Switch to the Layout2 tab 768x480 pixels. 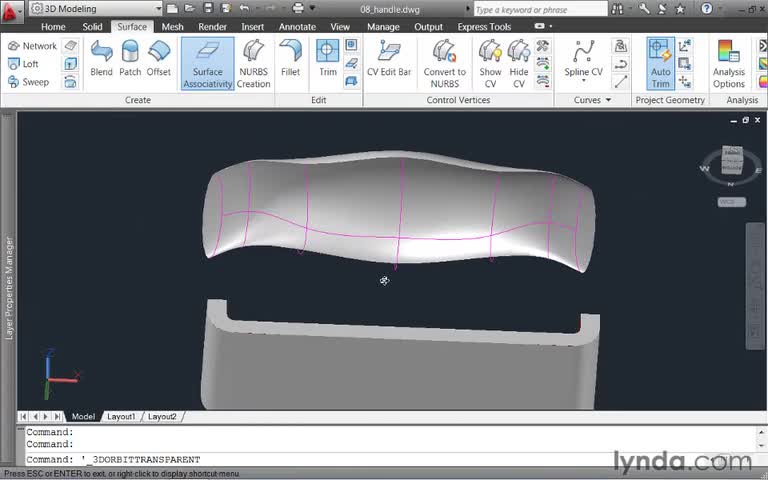[162, 416]
